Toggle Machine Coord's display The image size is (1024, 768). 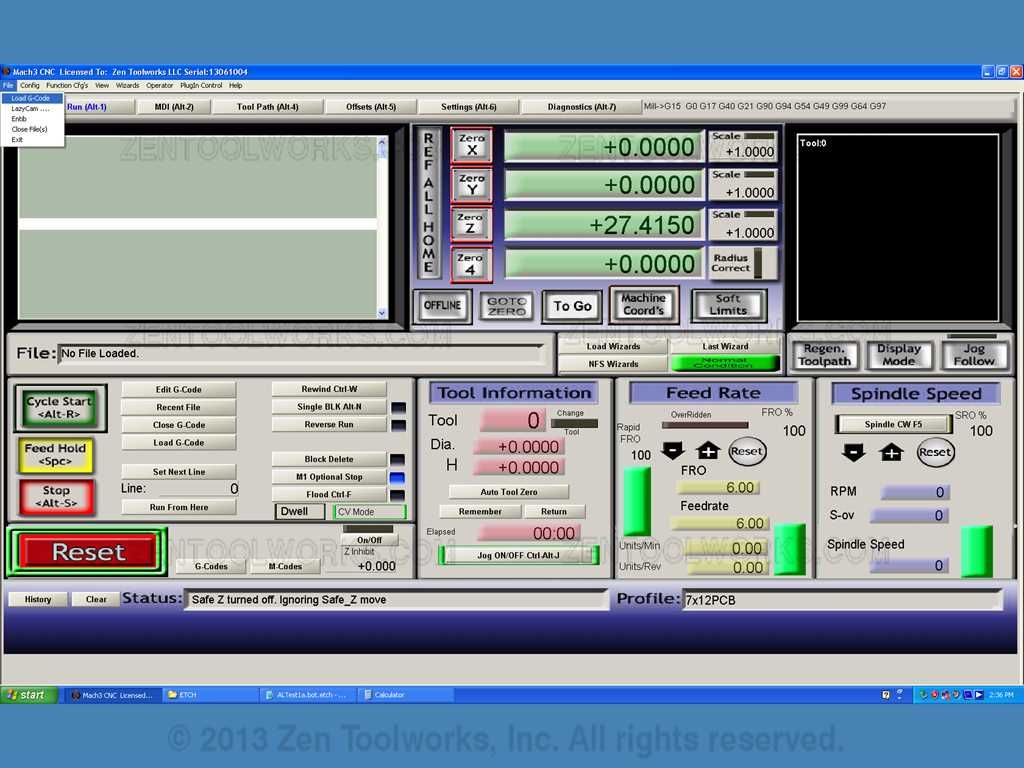coord(644,304)
